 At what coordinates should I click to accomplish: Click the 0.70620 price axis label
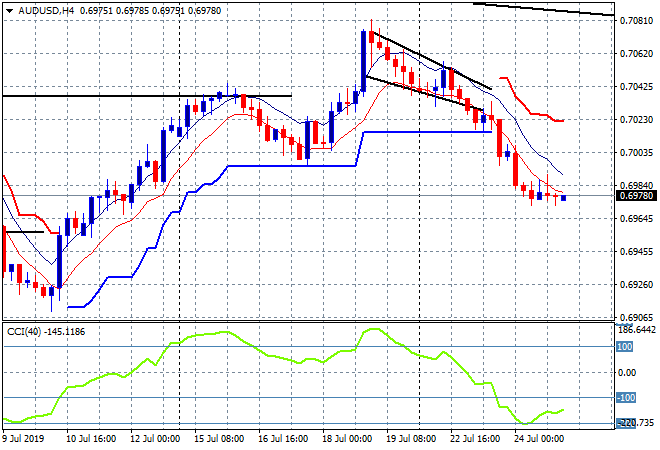(636, 53)
